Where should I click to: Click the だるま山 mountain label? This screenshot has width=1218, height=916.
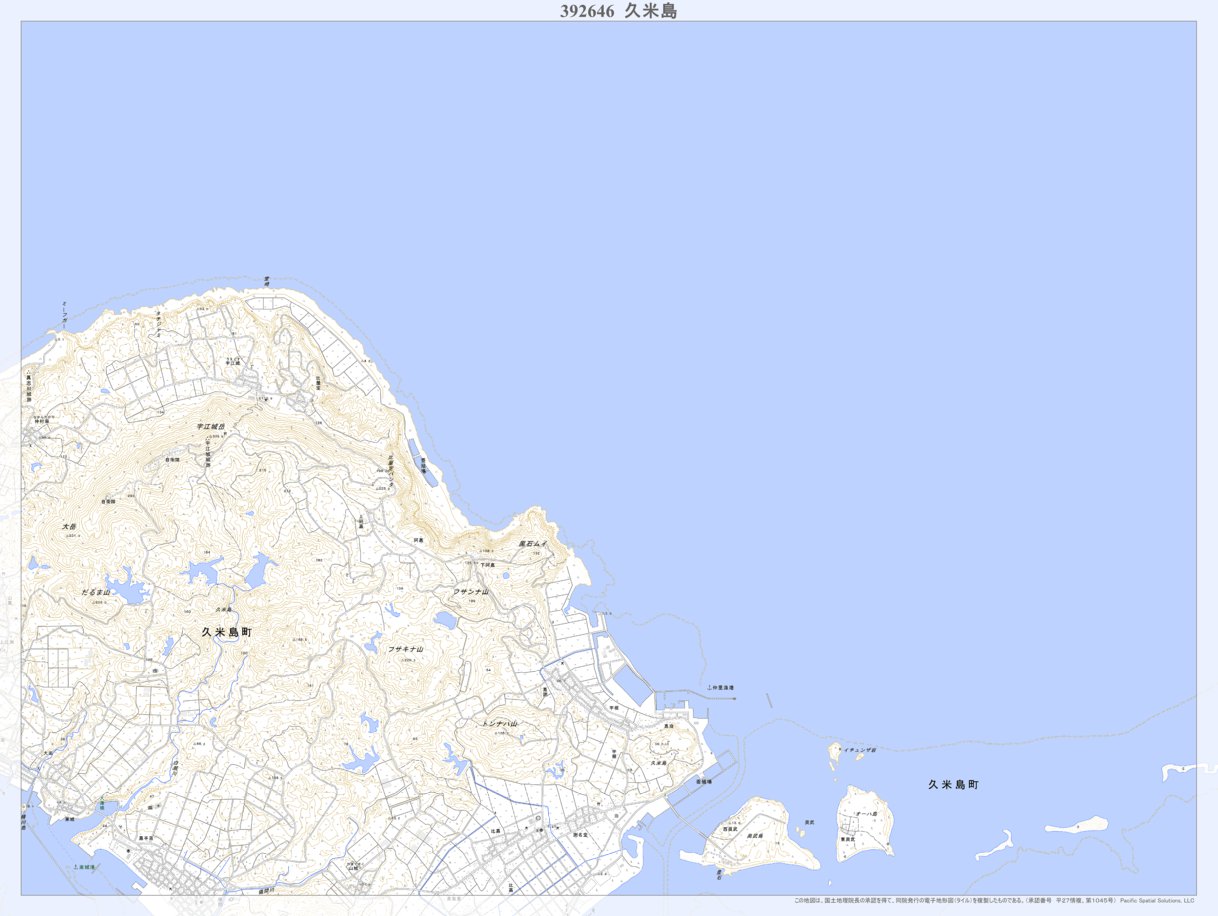coord(96,592)
